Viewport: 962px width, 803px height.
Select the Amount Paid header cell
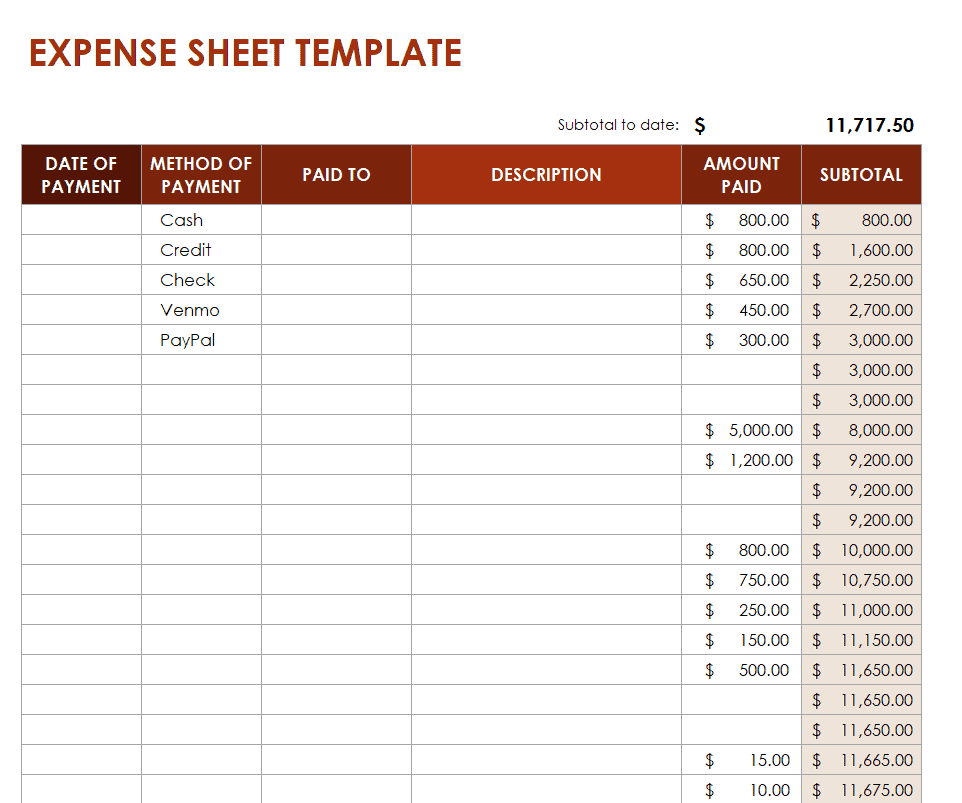[x=741, y=175]
